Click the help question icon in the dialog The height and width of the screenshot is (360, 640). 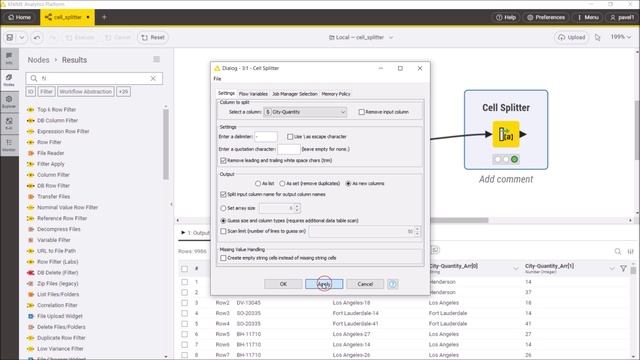tap(393, 284)
